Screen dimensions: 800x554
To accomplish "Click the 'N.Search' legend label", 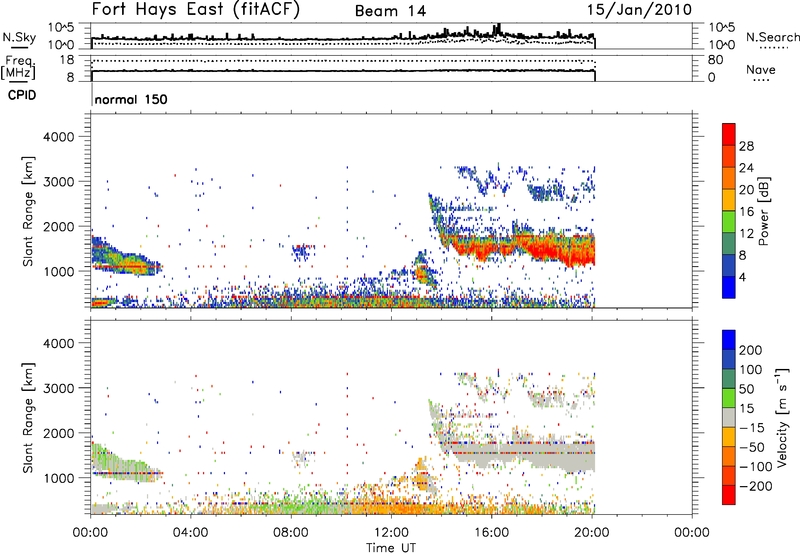I will click(x=772, y=37).
